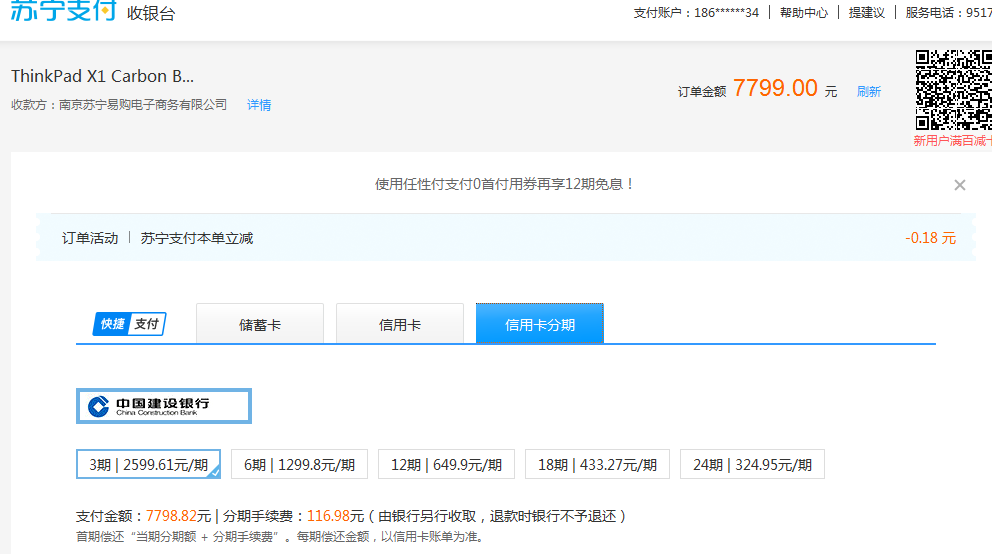992x554 pixels.
Task: Click the 服务电话 service phone text
Action: point(948,13)
